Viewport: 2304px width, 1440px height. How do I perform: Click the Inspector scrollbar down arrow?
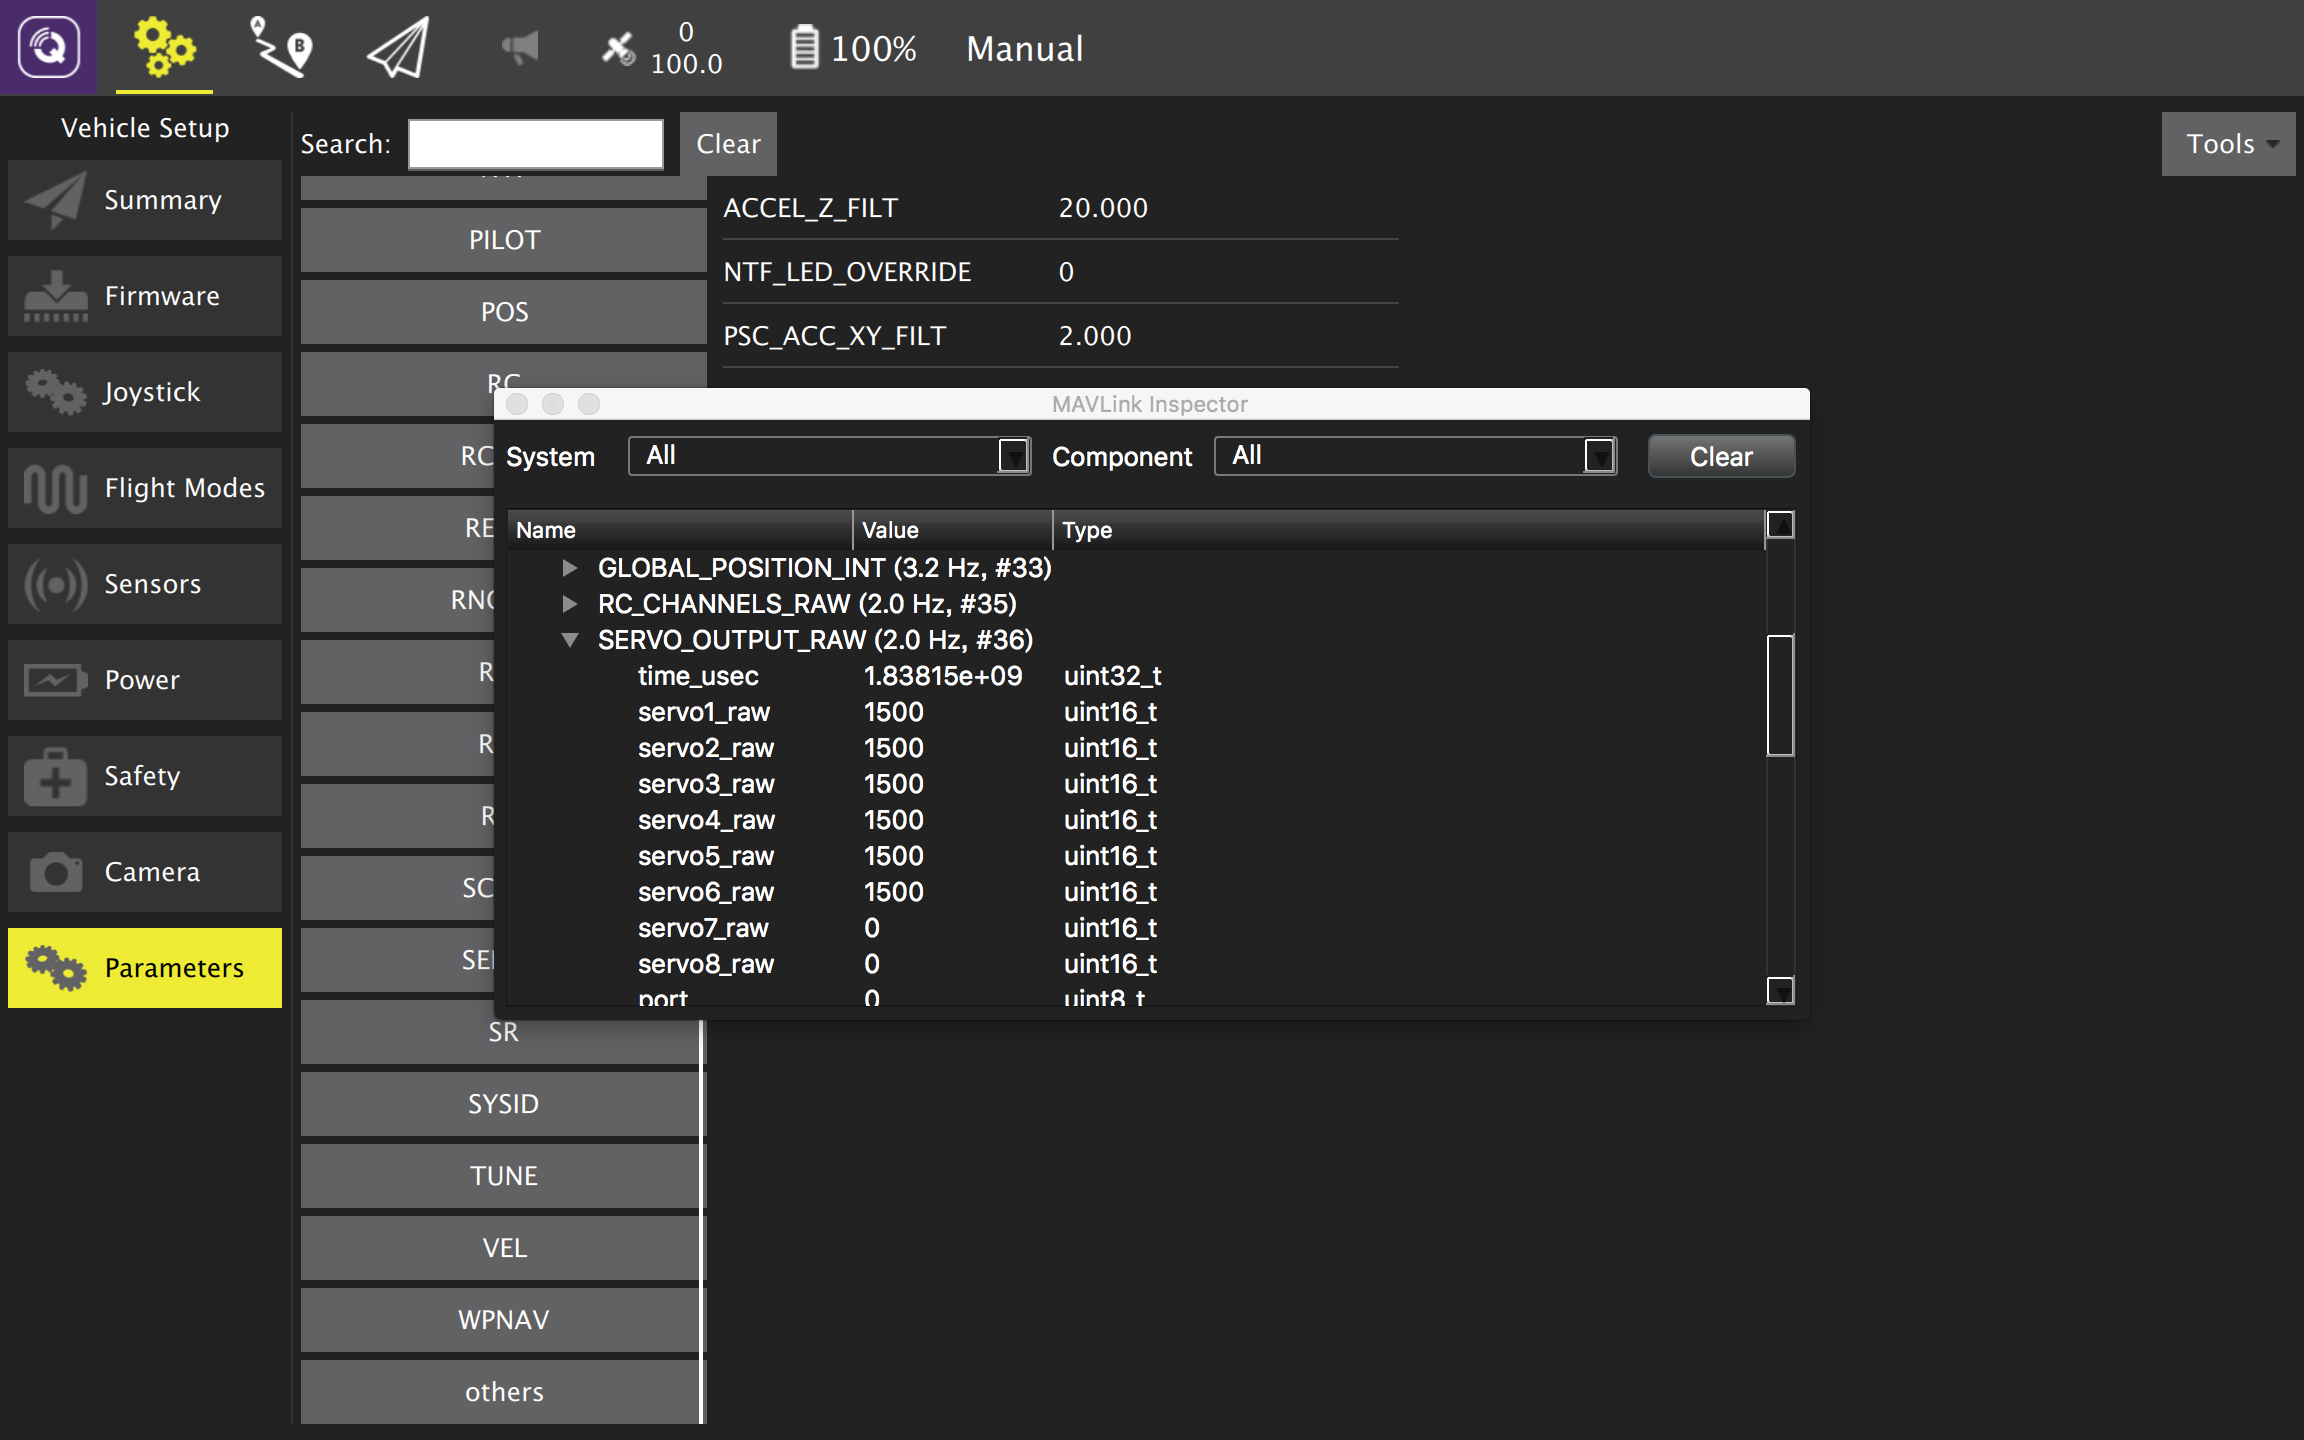click(x=1780, y=990)
